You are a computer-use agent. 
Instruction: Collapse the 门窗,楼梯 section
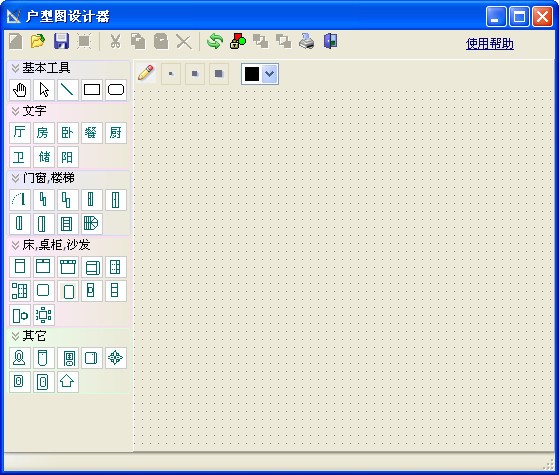(15, 178)
